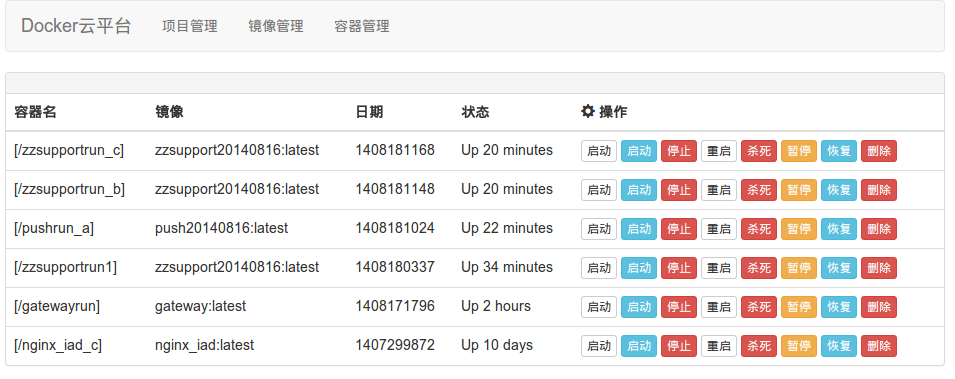Select container name [/gatewayrun]

(x=57, y=306)
